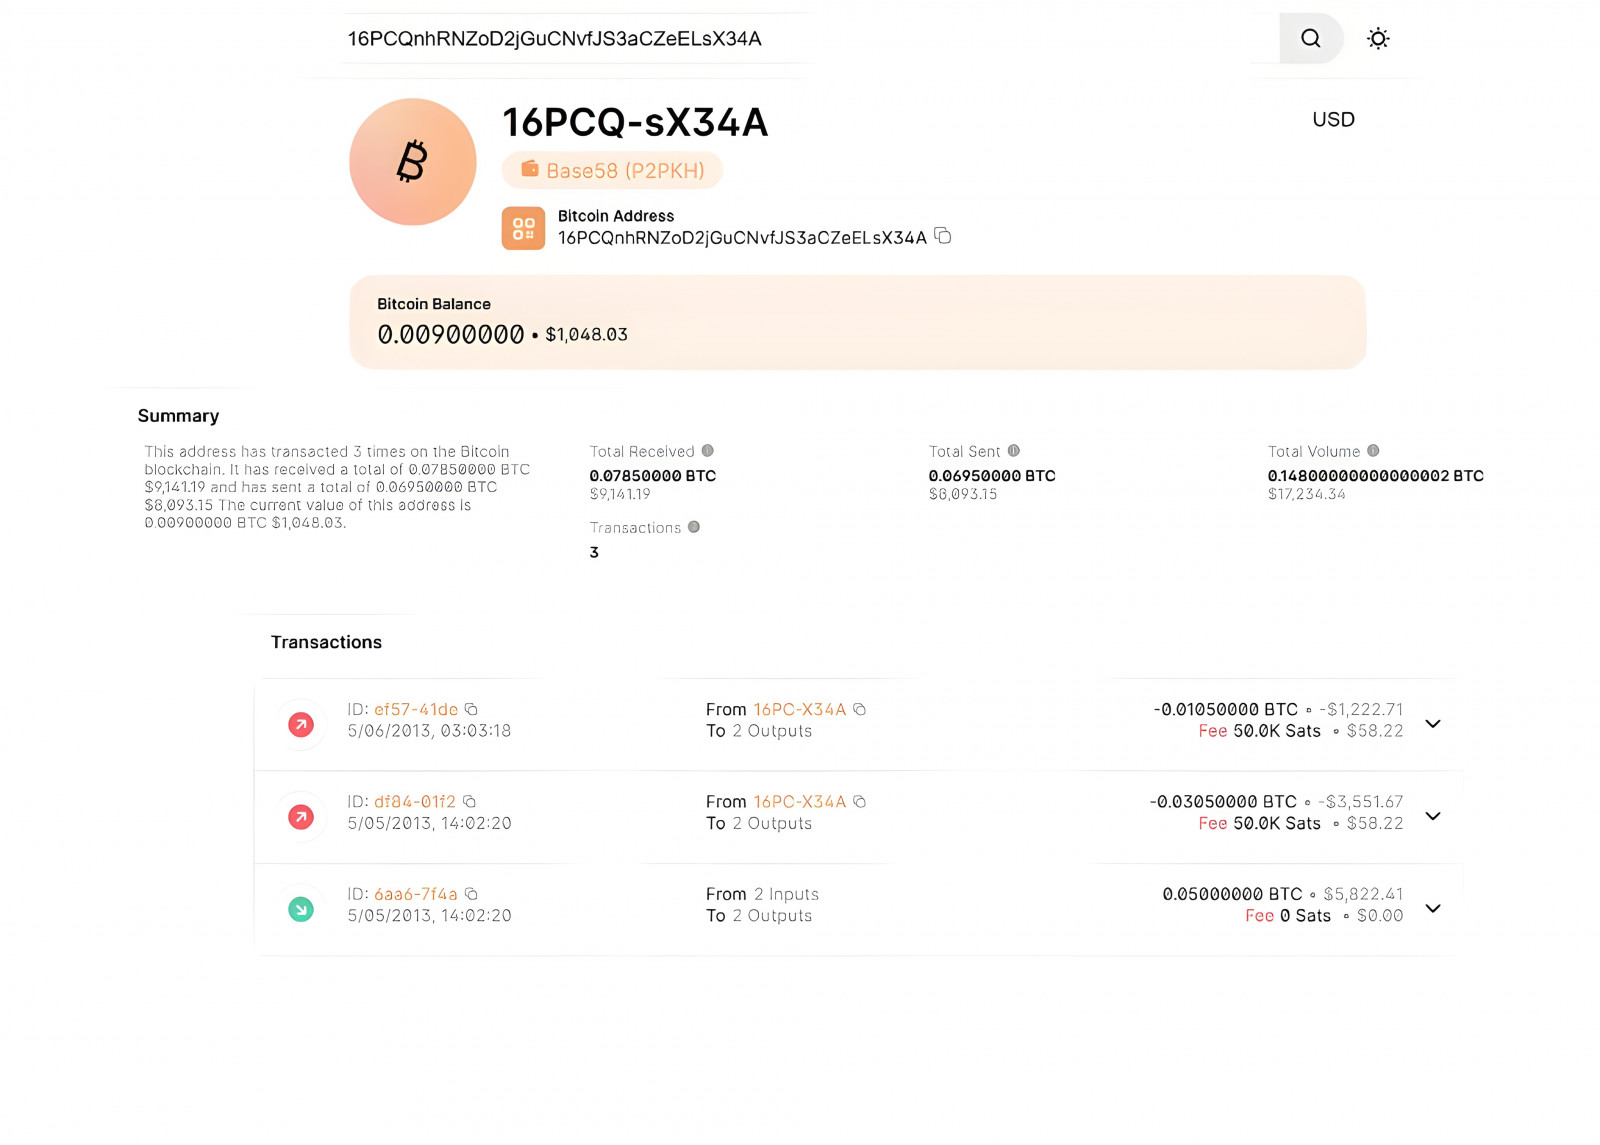Toggle light/dark theme sun icon
The height and width of the screenshot is (1145, 1600).
pos(1378,38)
